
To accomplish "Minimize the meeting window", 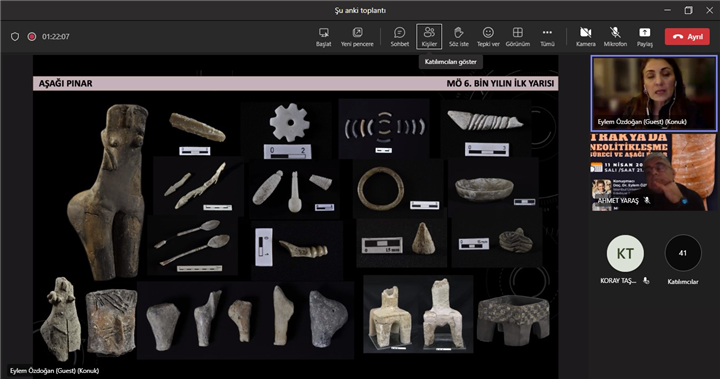I will pos(667,10).
